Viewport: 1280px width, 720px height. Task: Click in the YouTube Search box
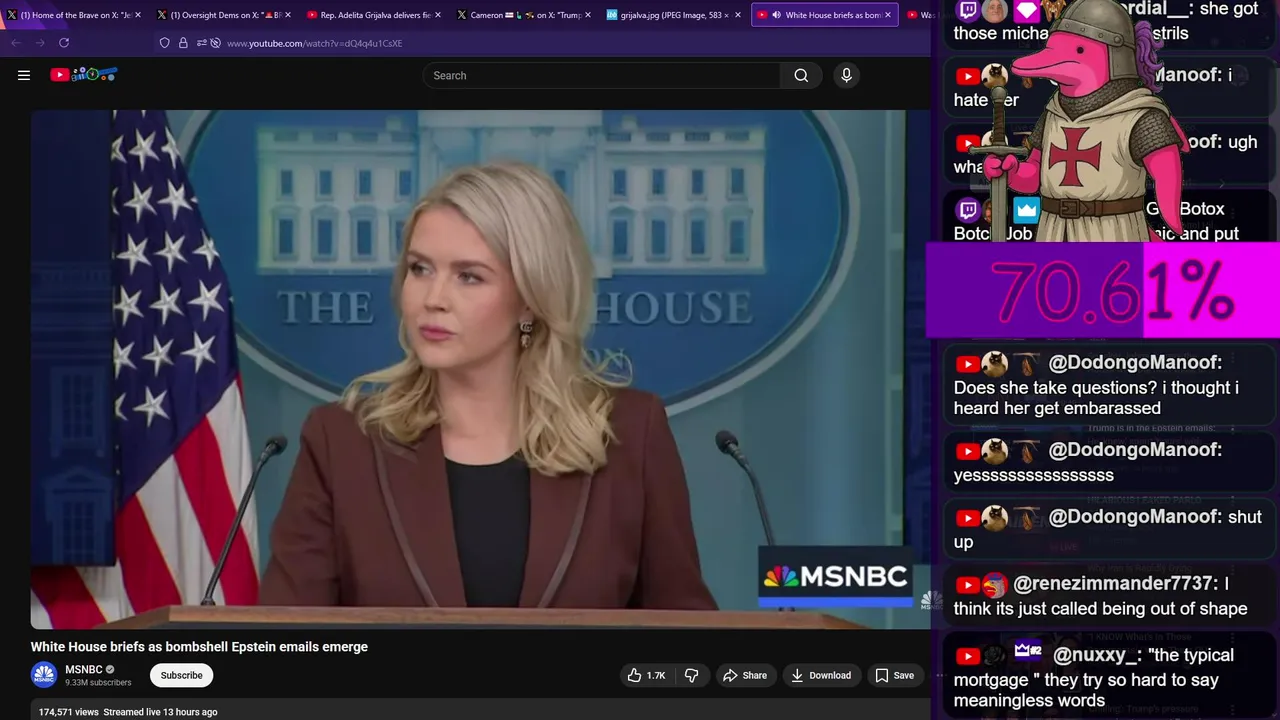click(x=602, y=75)
